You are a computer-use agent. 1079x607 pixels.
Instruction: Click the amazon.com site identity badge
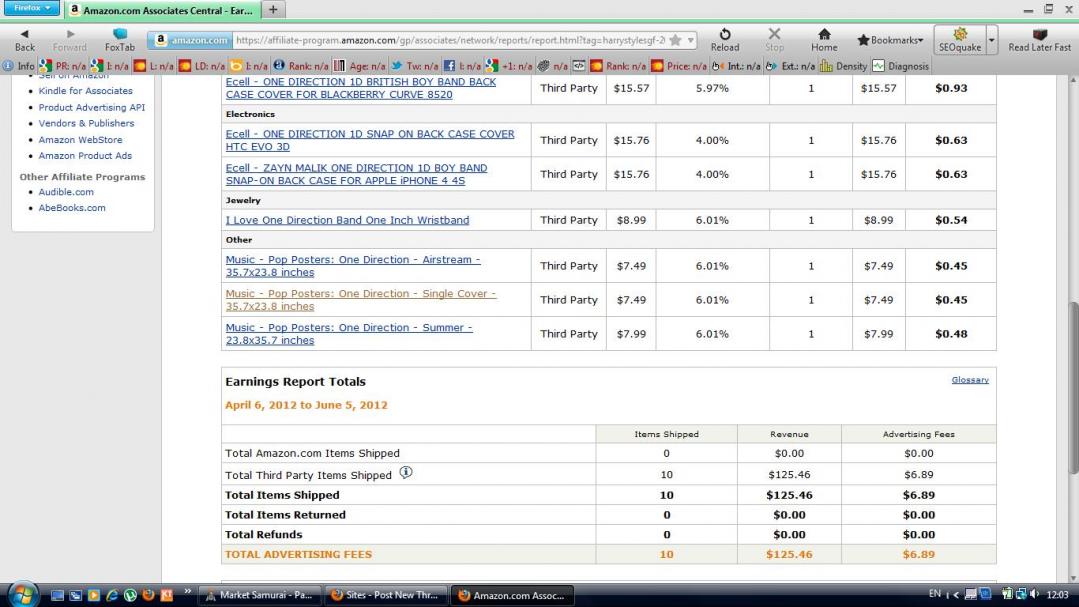(191, 41)
